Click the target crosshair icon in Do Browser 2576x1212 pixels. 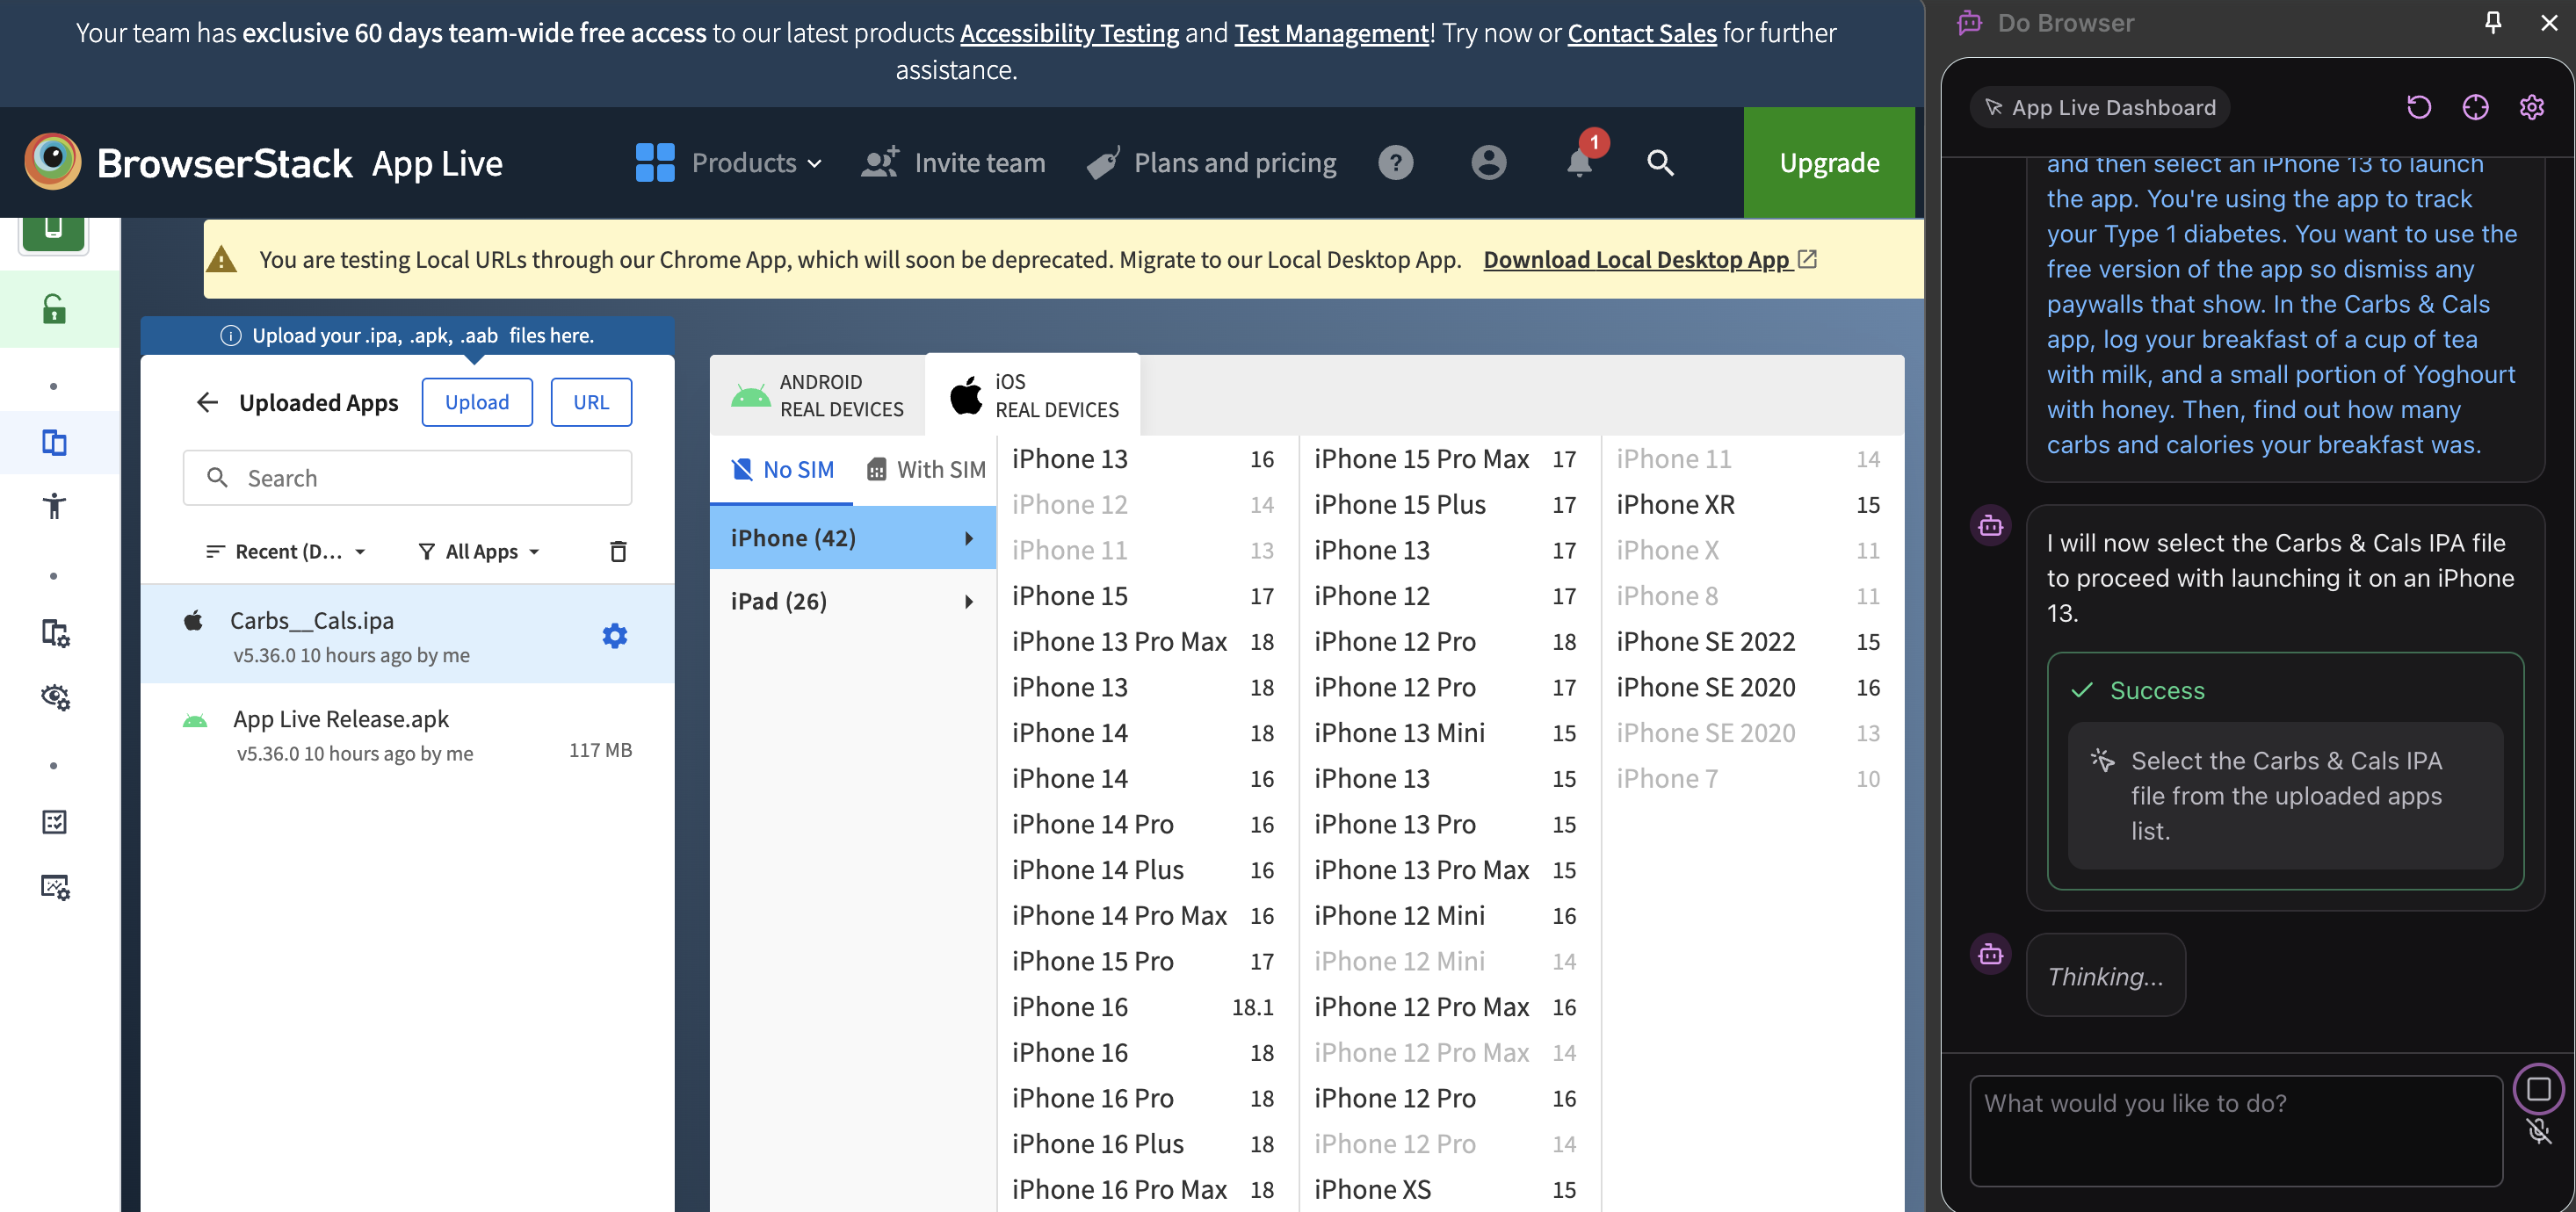coord(2475,107)
